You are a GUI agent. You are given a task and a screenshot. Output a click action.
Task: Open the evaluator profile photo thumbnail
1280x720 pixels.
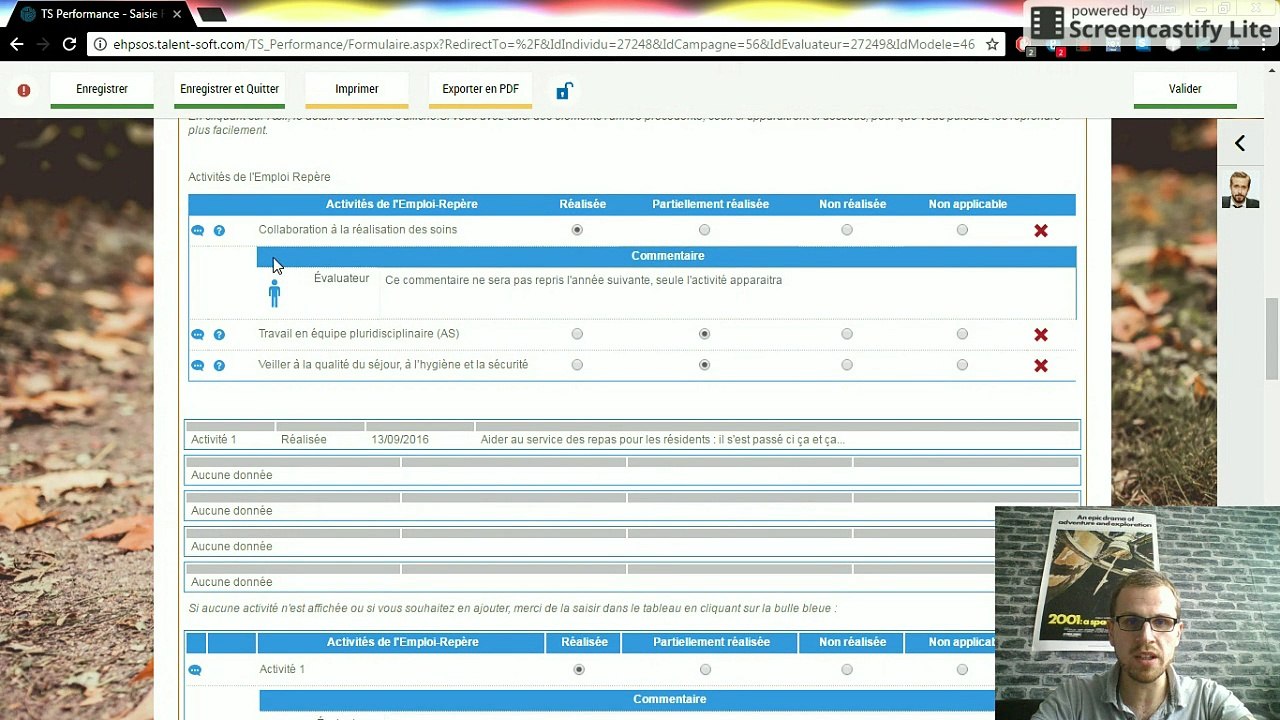tap(1240, 190)
